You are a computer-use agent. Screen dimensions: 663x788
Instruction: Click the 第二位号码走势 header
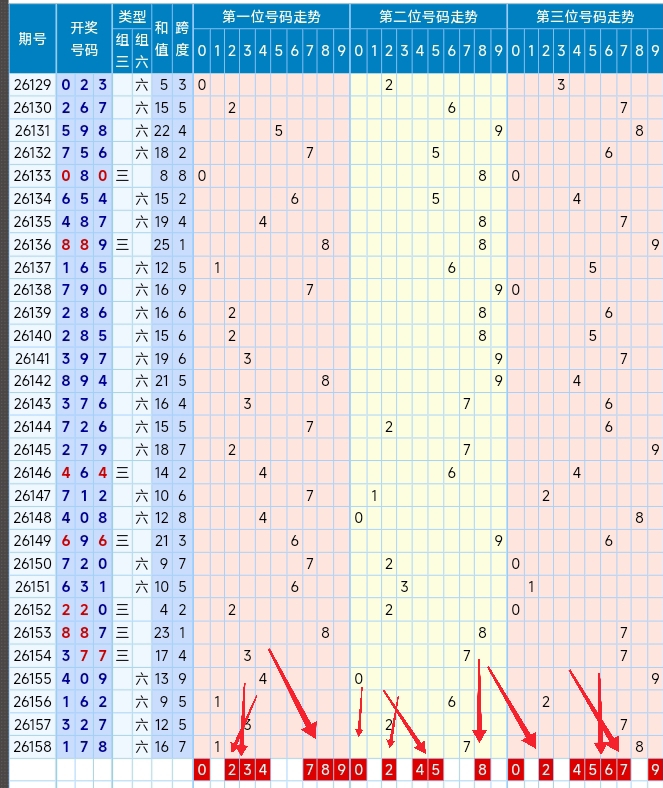point(428,17)
